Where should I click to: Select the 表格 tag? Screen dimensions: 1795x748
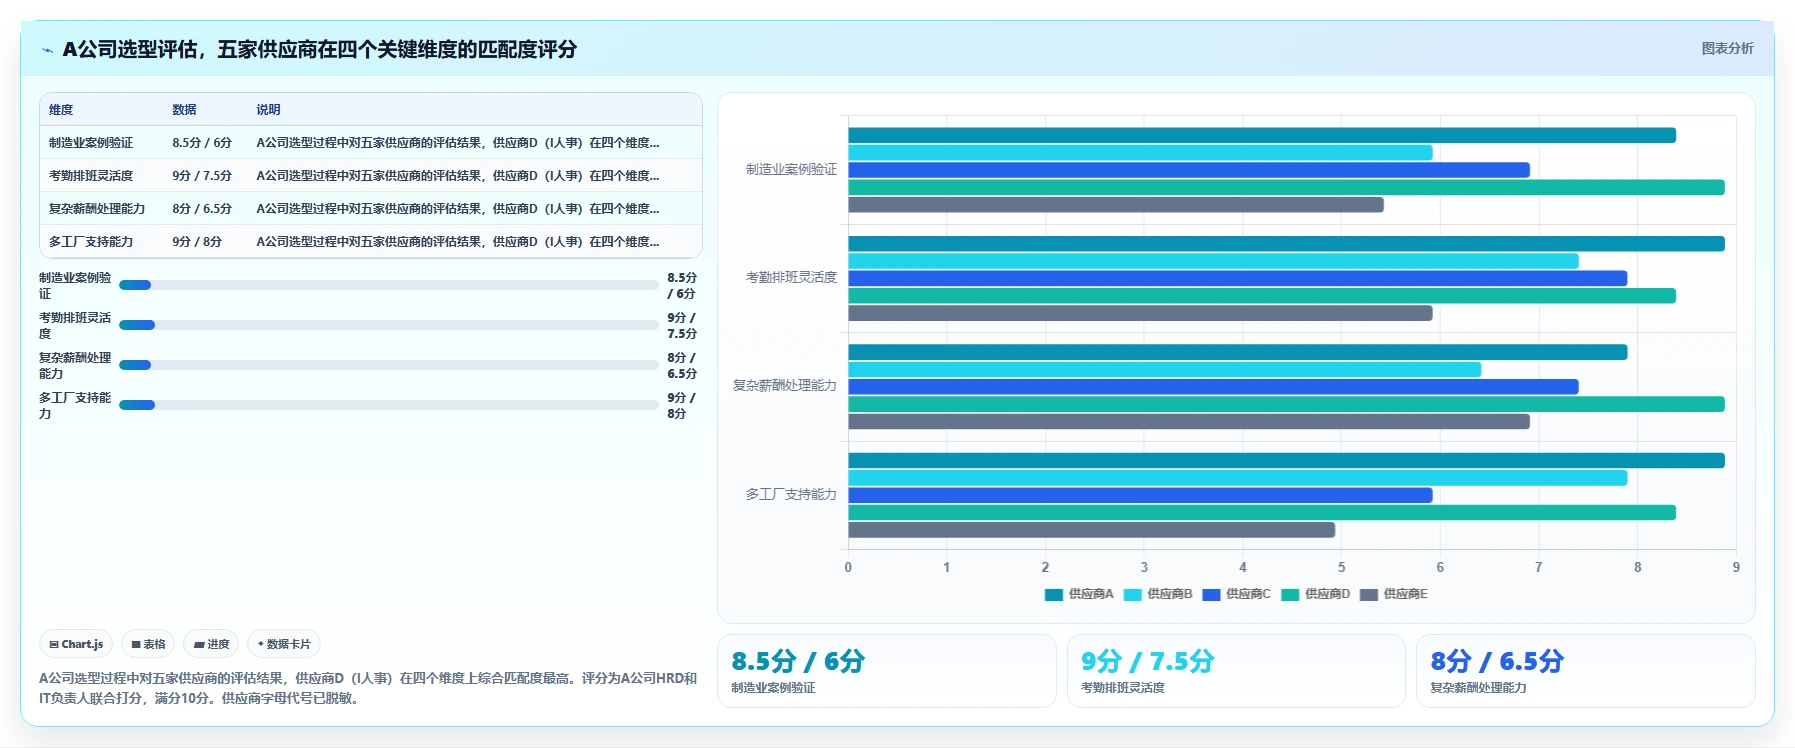pos(148,644)
